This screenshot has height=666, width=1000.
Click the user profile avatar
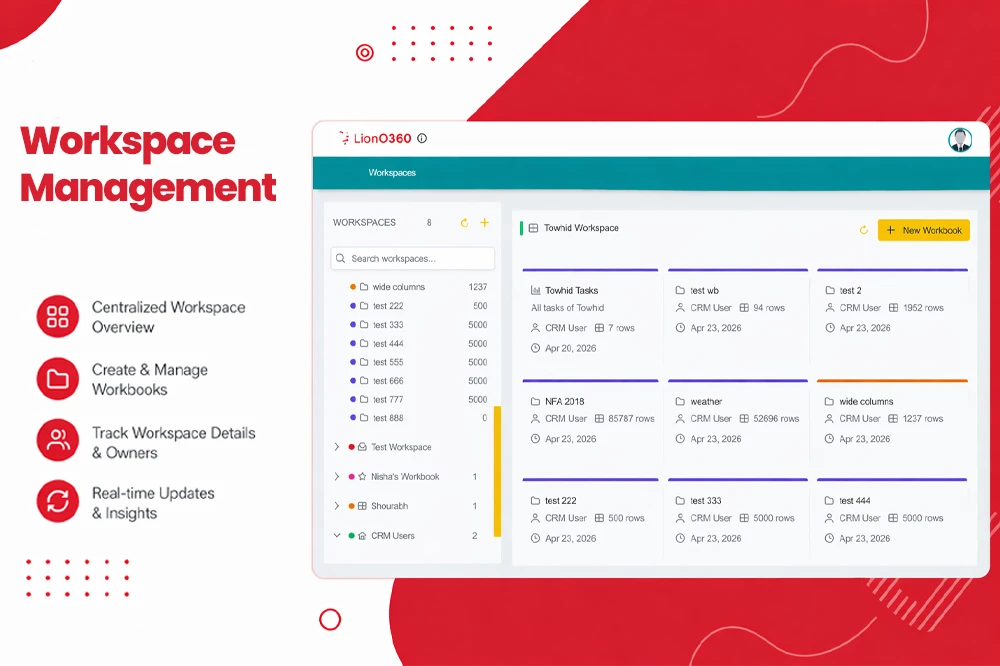(x=960, y=140)
